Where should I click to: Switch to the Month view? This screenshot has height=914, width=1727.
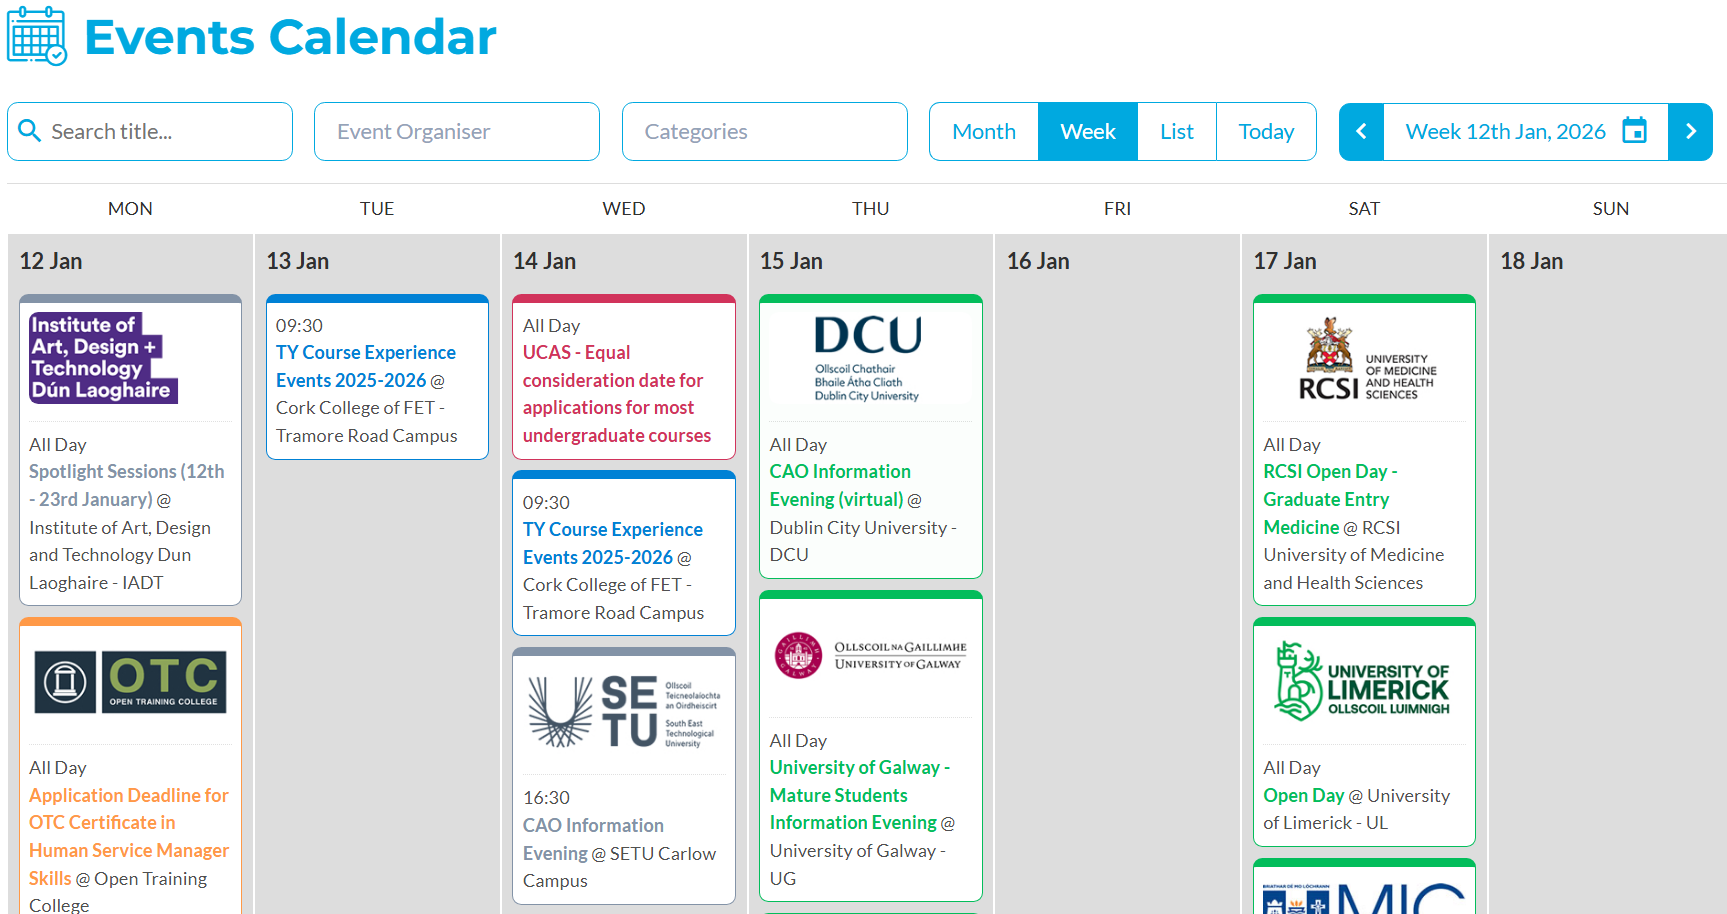point(983,131)
